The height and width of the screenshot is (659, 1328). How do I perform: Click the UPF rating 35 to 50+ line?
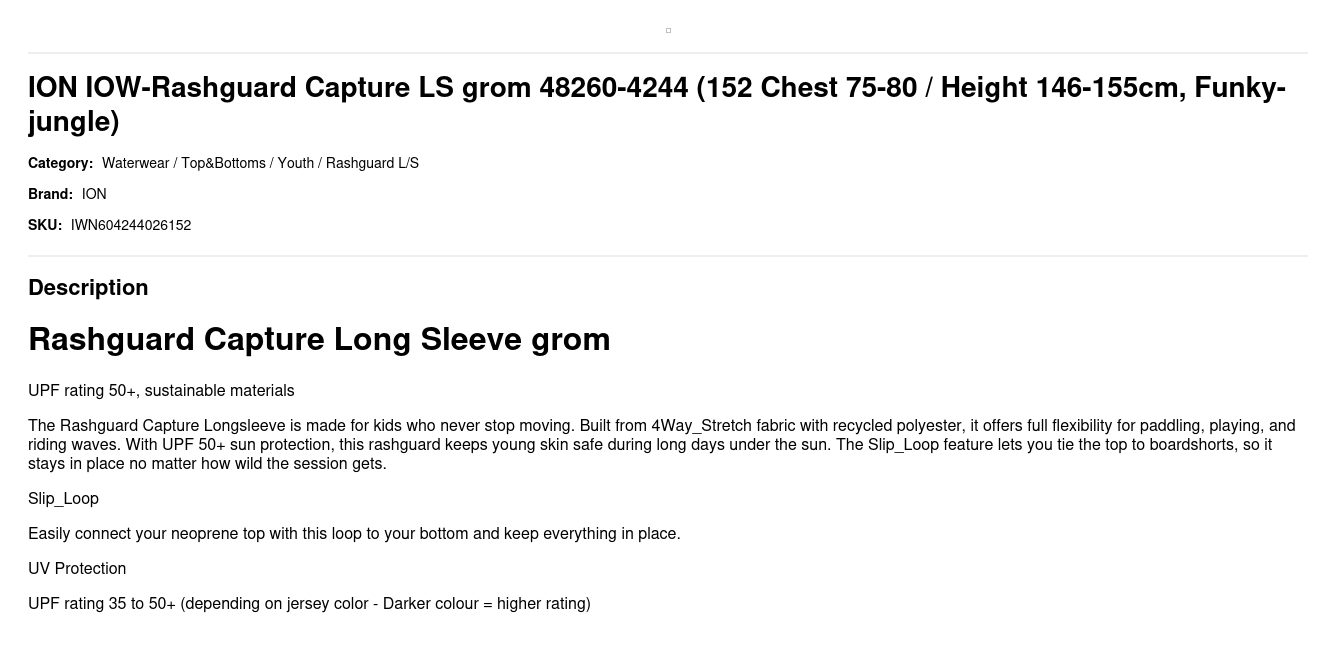[309, 603]
